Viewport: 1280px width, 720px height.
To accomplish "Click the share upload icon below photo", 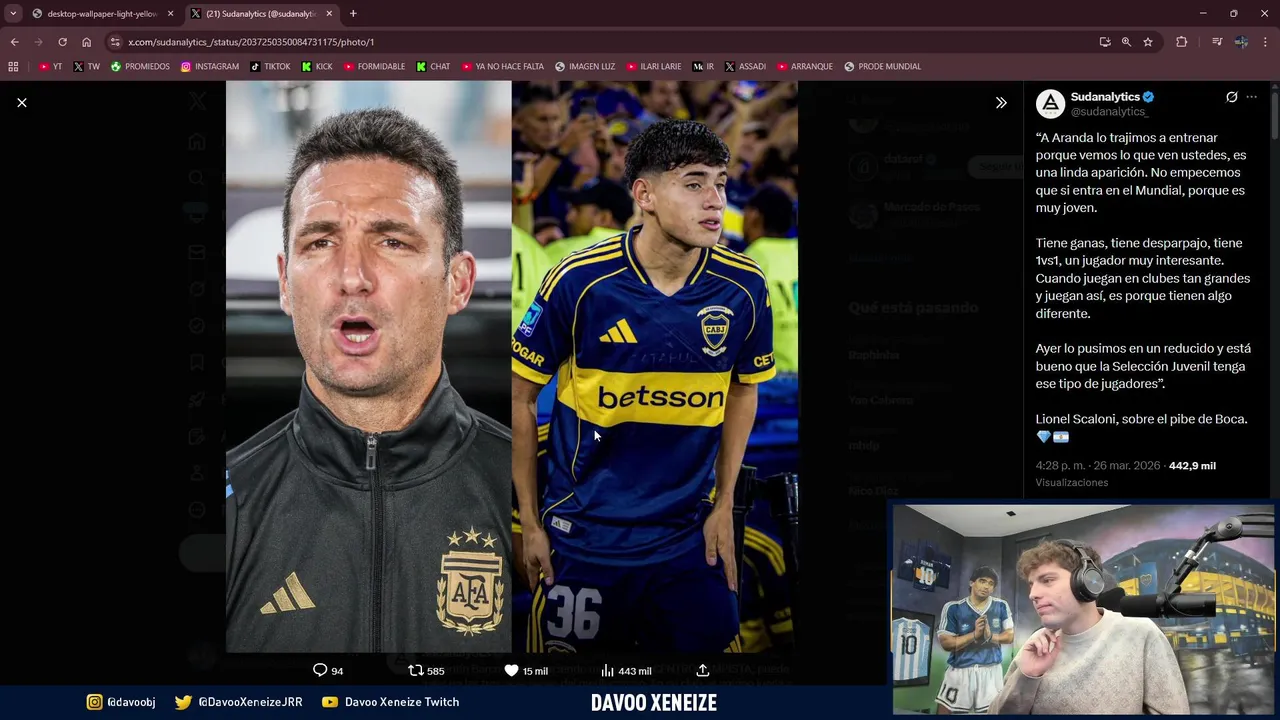I will (x=702, y=670).
